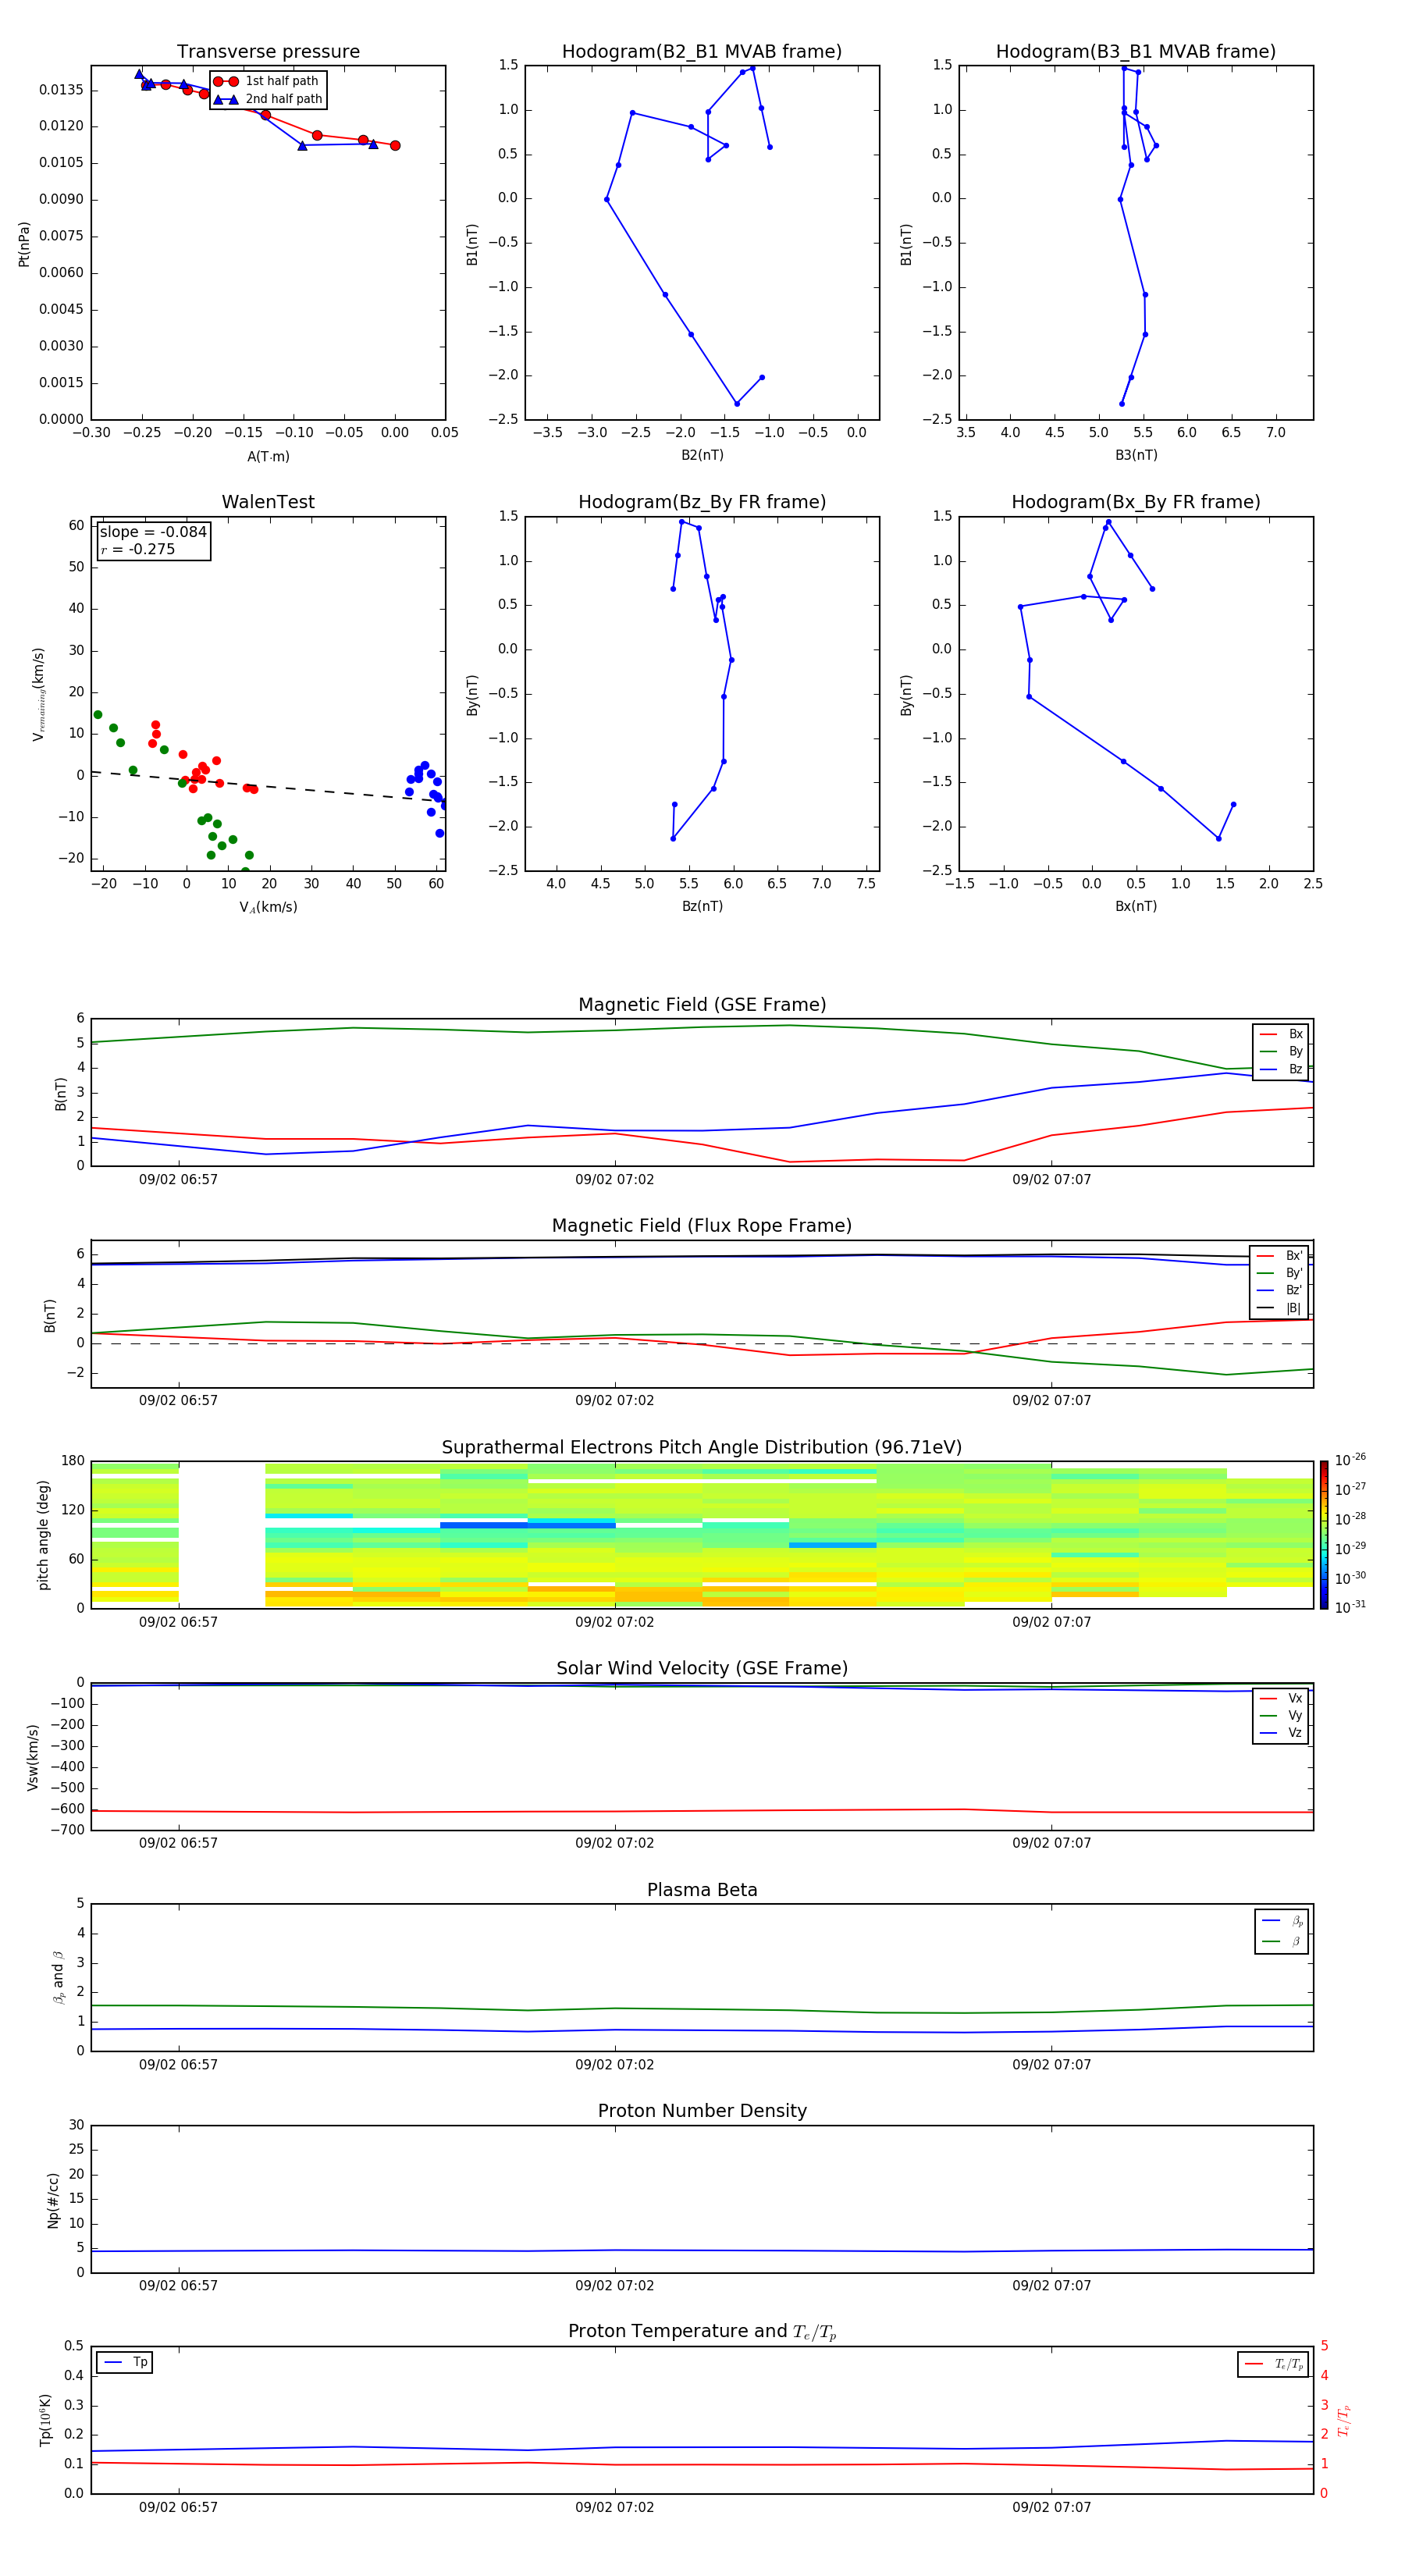The height and width of the screenshot is (2576, 1405).
Task: Click 'Solar Wind Velocity (GSE Frame)' title
Action: click(702, 1669)
